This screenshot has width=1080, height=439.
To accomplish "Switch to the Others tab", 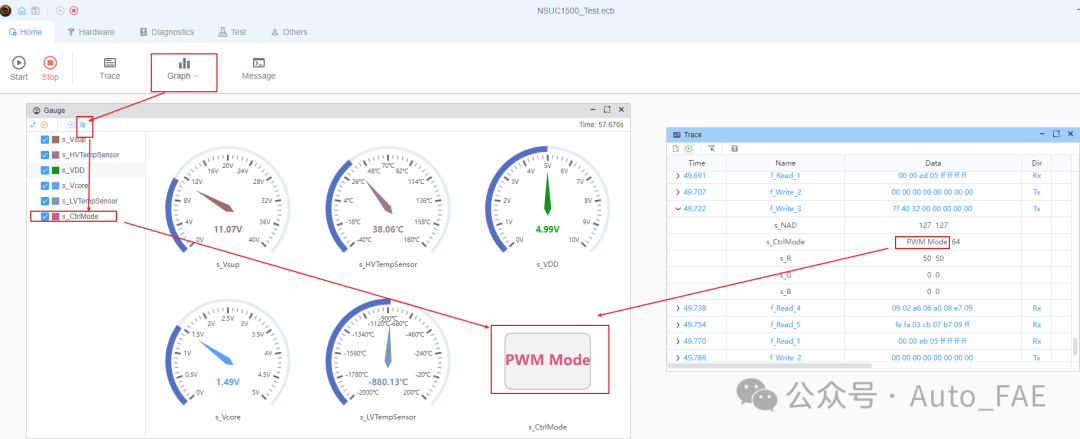I will (x=289, y=32).
